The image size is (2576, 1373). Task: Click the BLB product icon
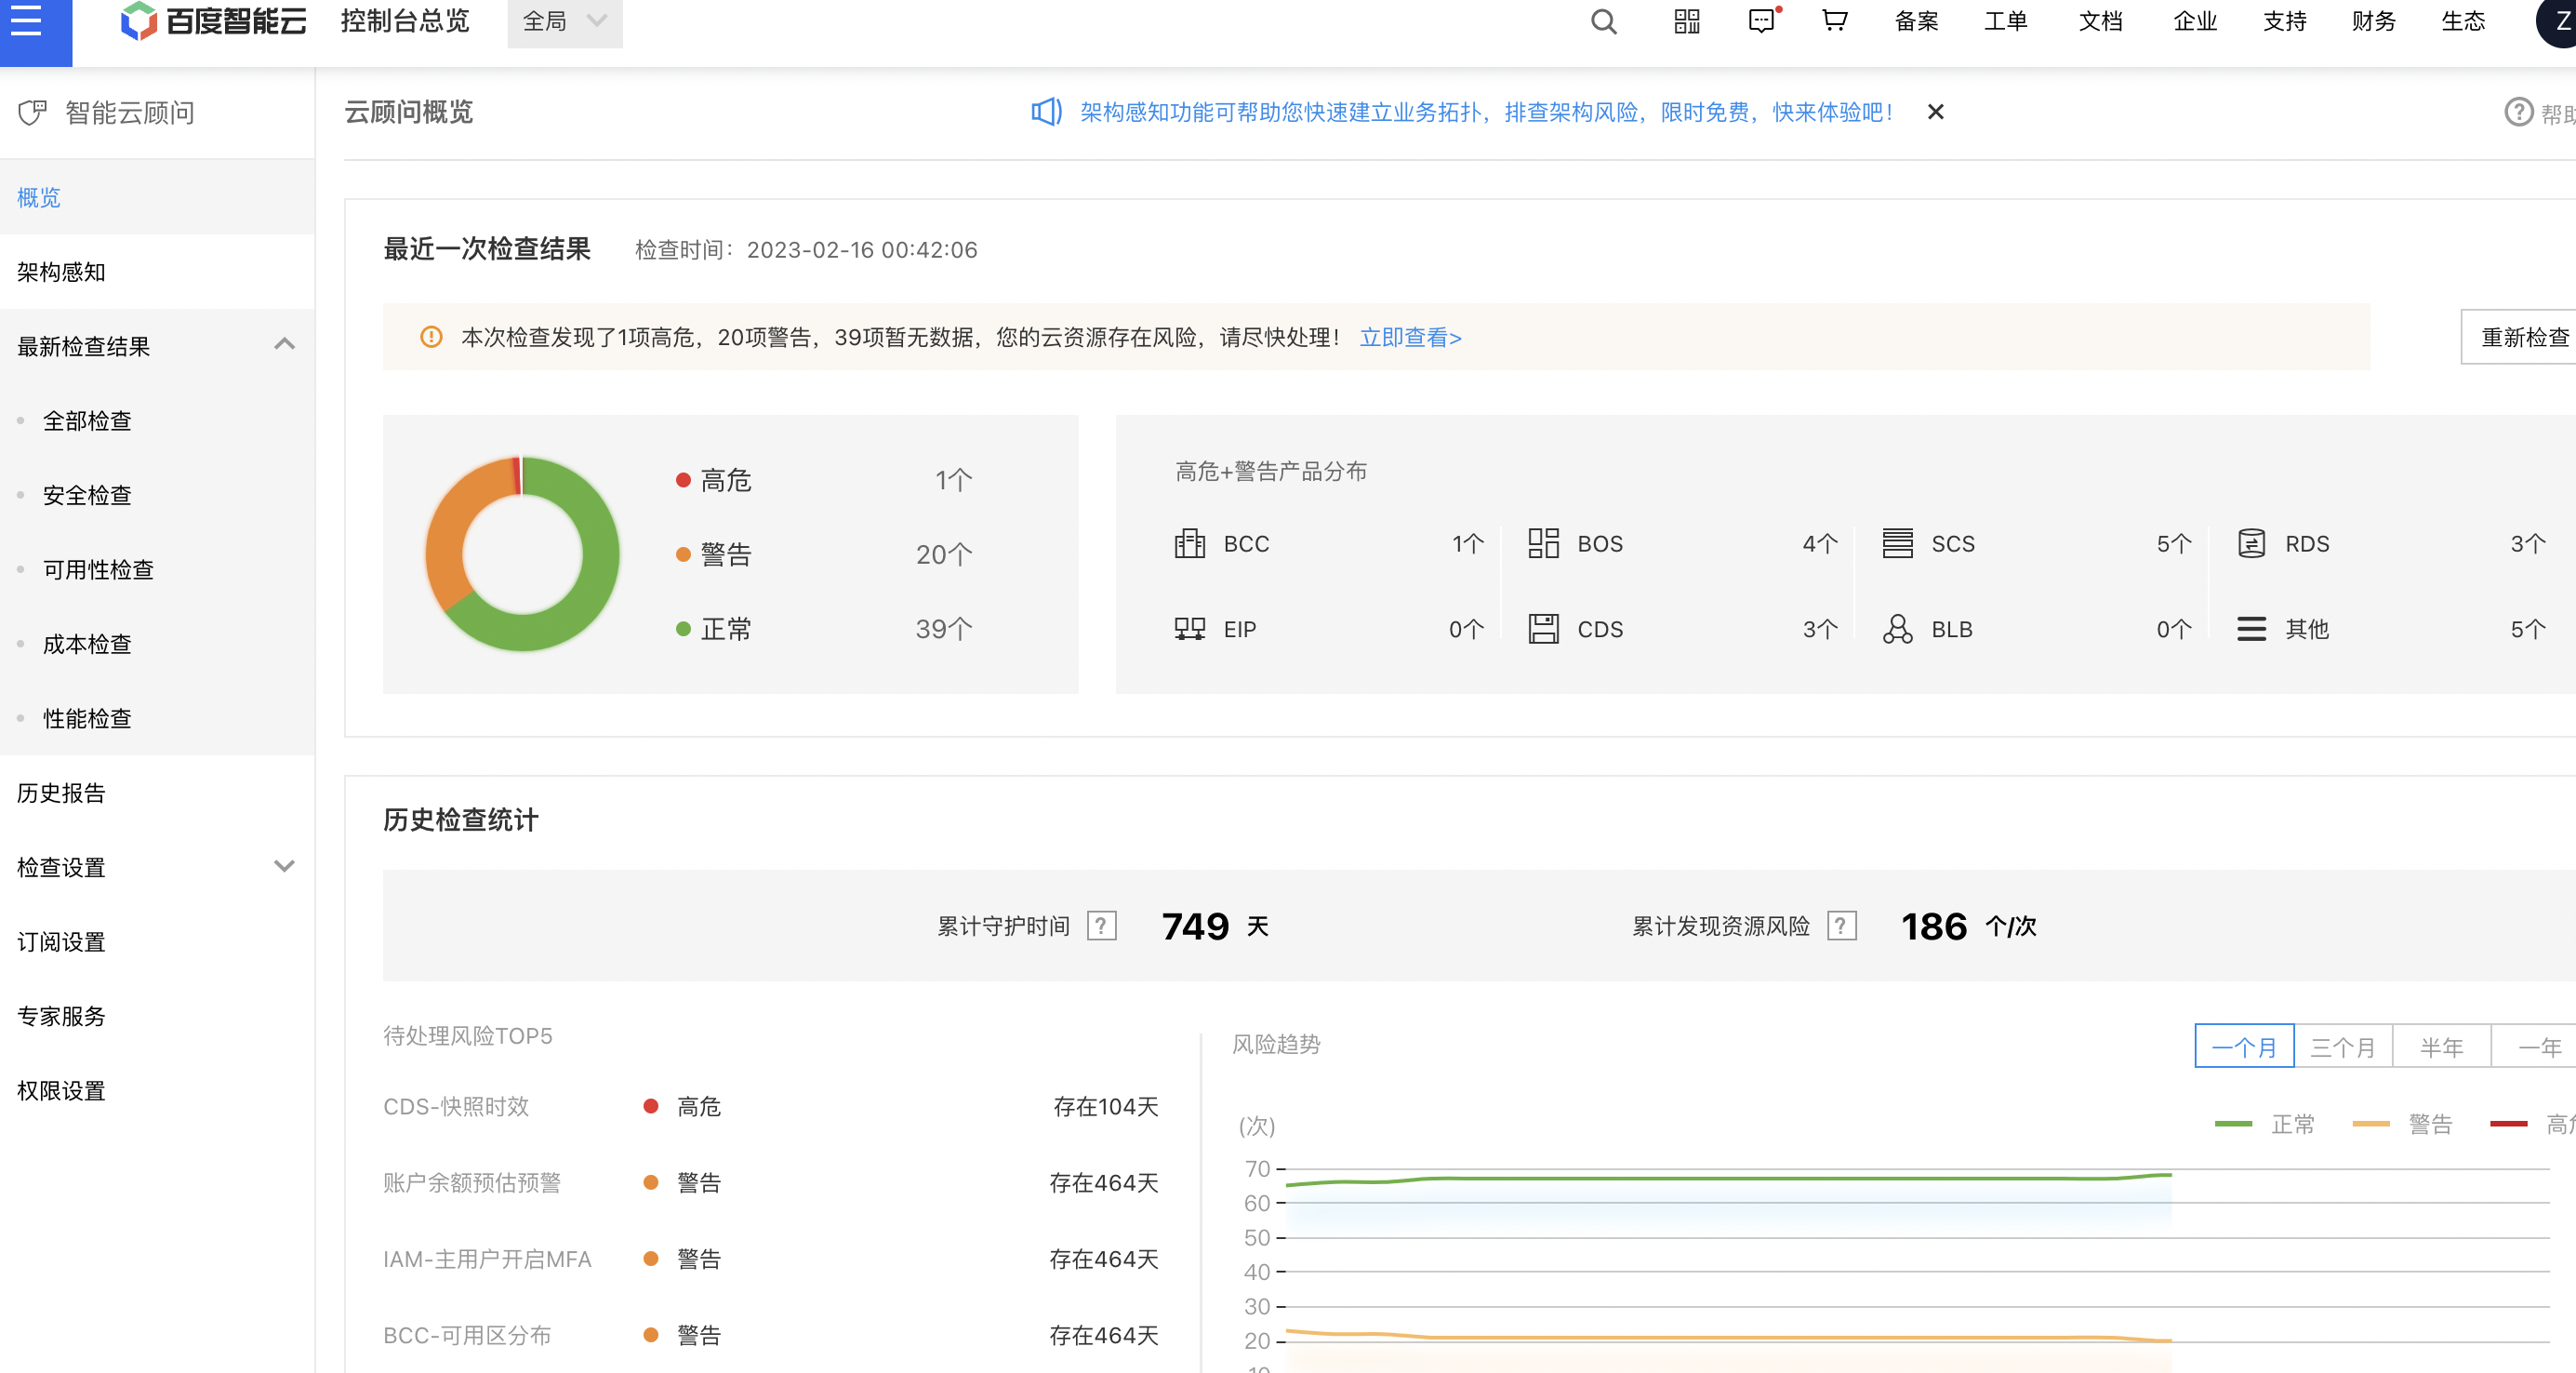(1897, 629)
